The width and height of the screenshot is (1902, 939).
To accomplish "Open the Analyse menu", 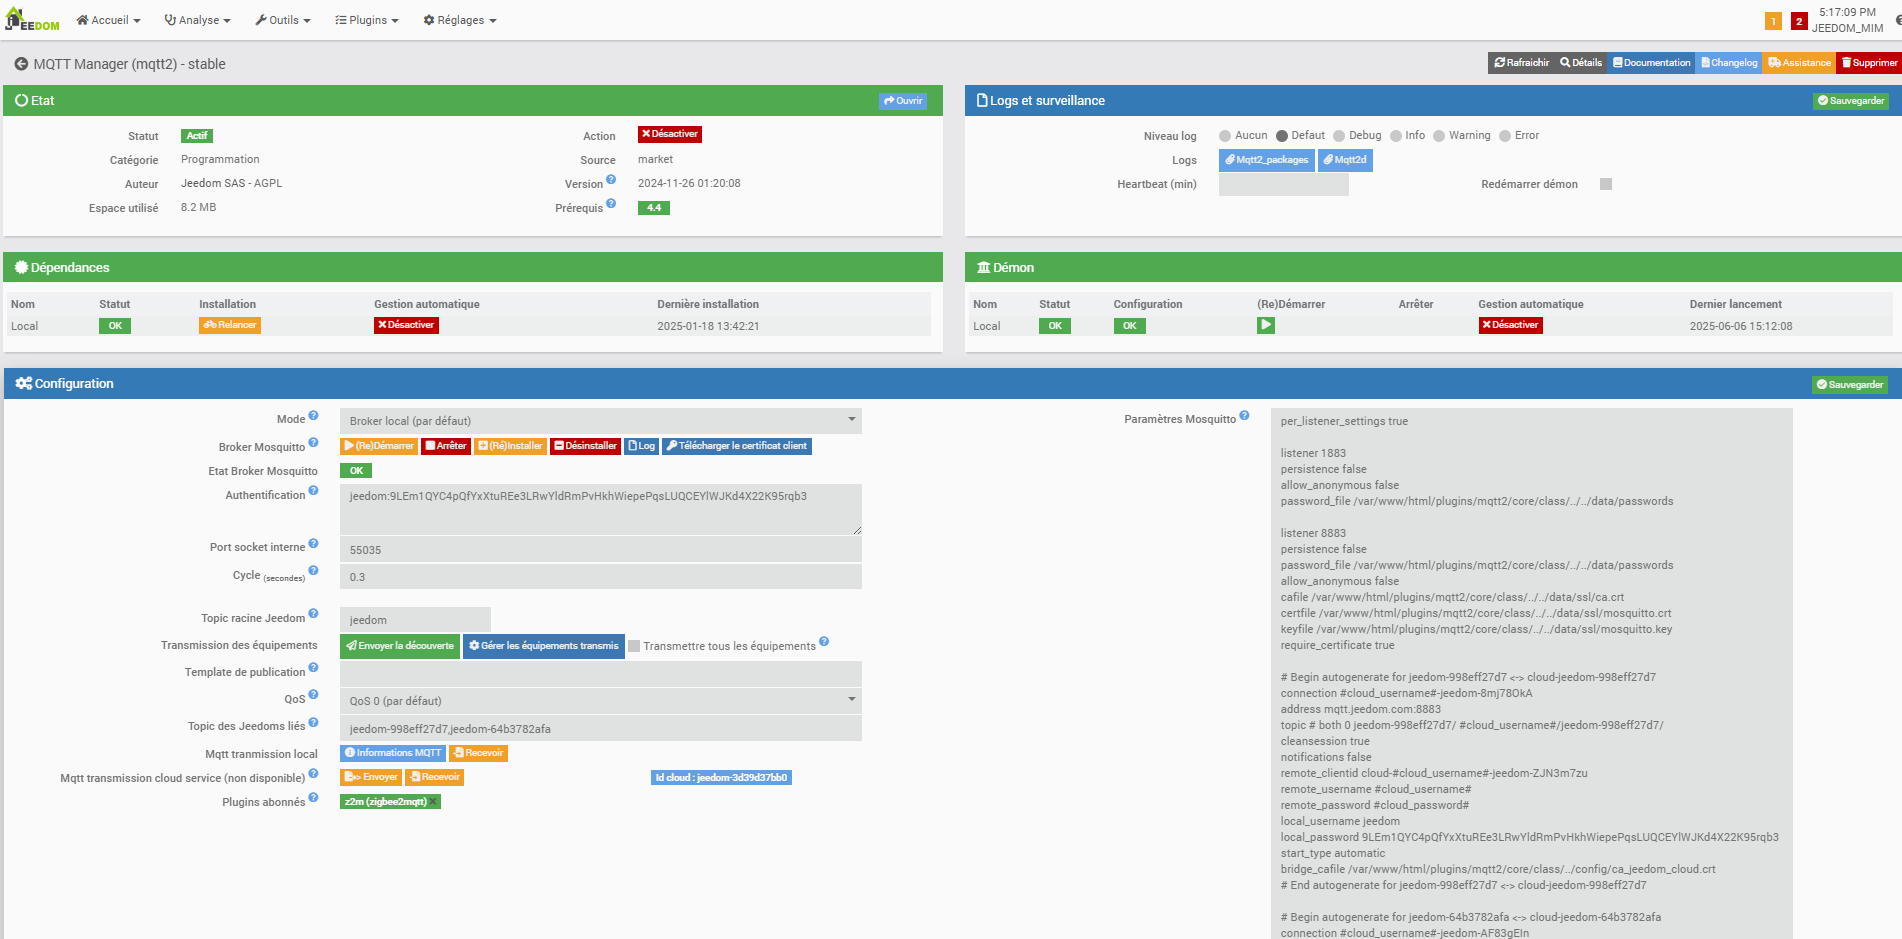I will click(x=197, y=20).
